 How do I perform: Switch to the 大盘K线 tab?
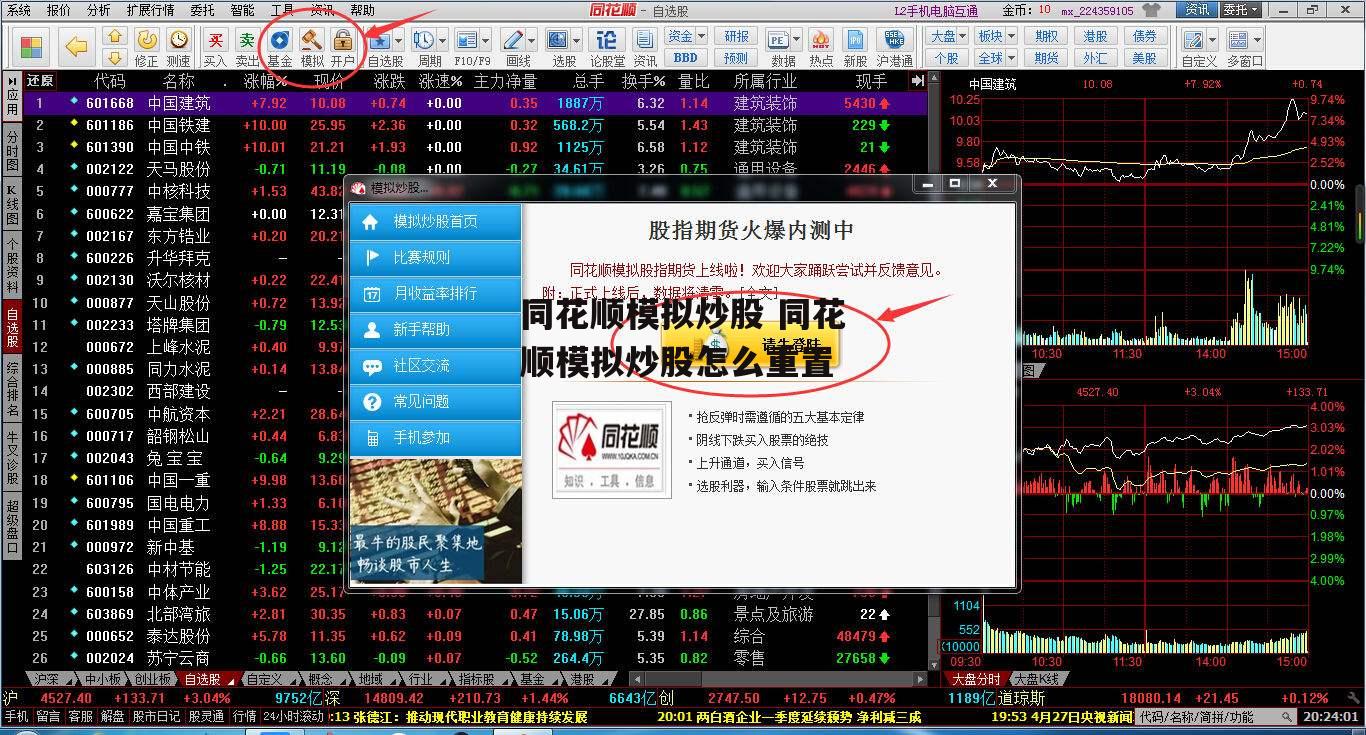click(x=1035, y=679)
